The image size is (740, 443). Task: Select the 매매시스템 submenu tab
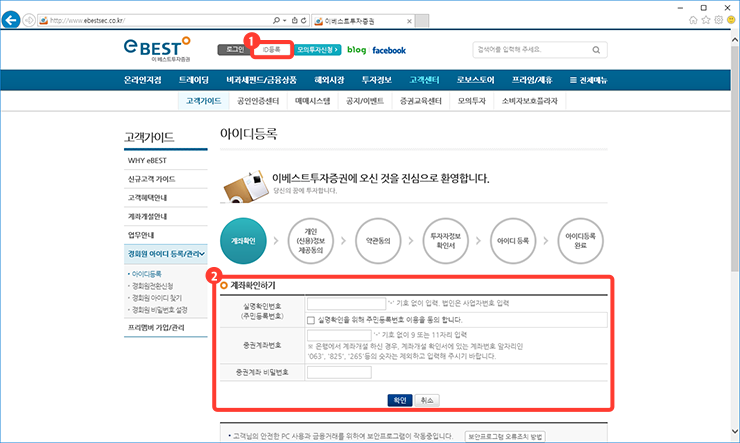pos(312,101)
